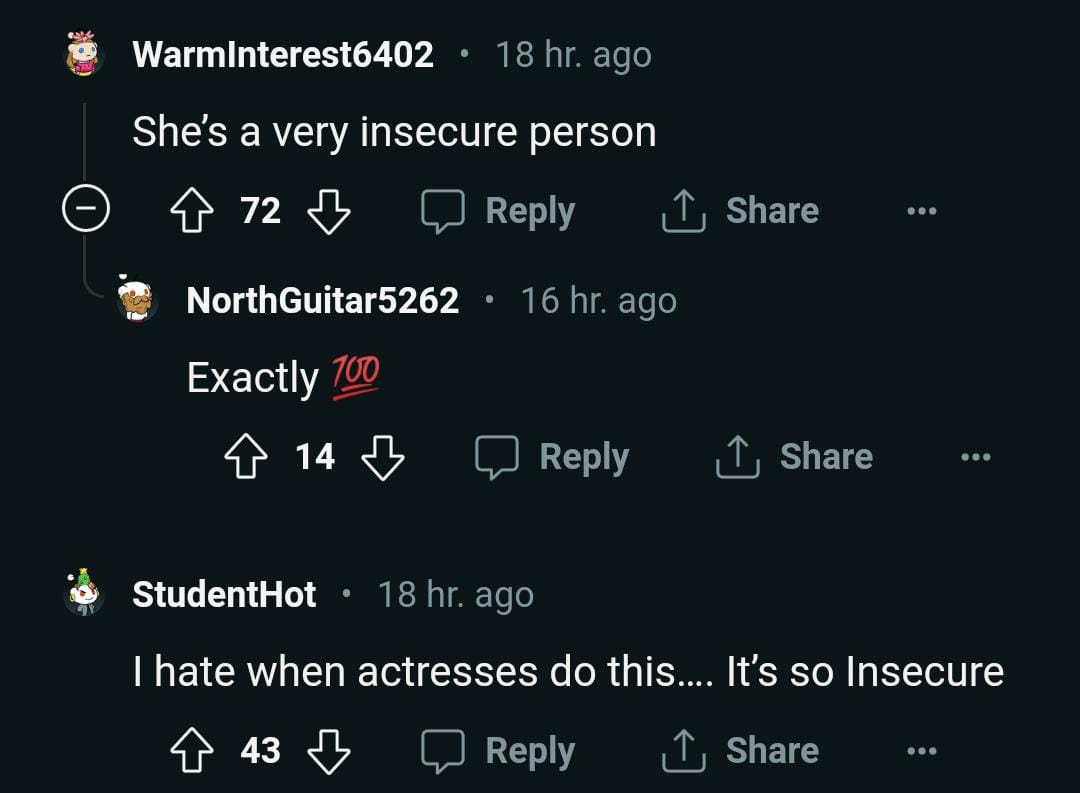Viewport: 1080px width, 793px height.
Task: Reply to NorthGuitar5262's comment
Action: (x=552, y=457)
